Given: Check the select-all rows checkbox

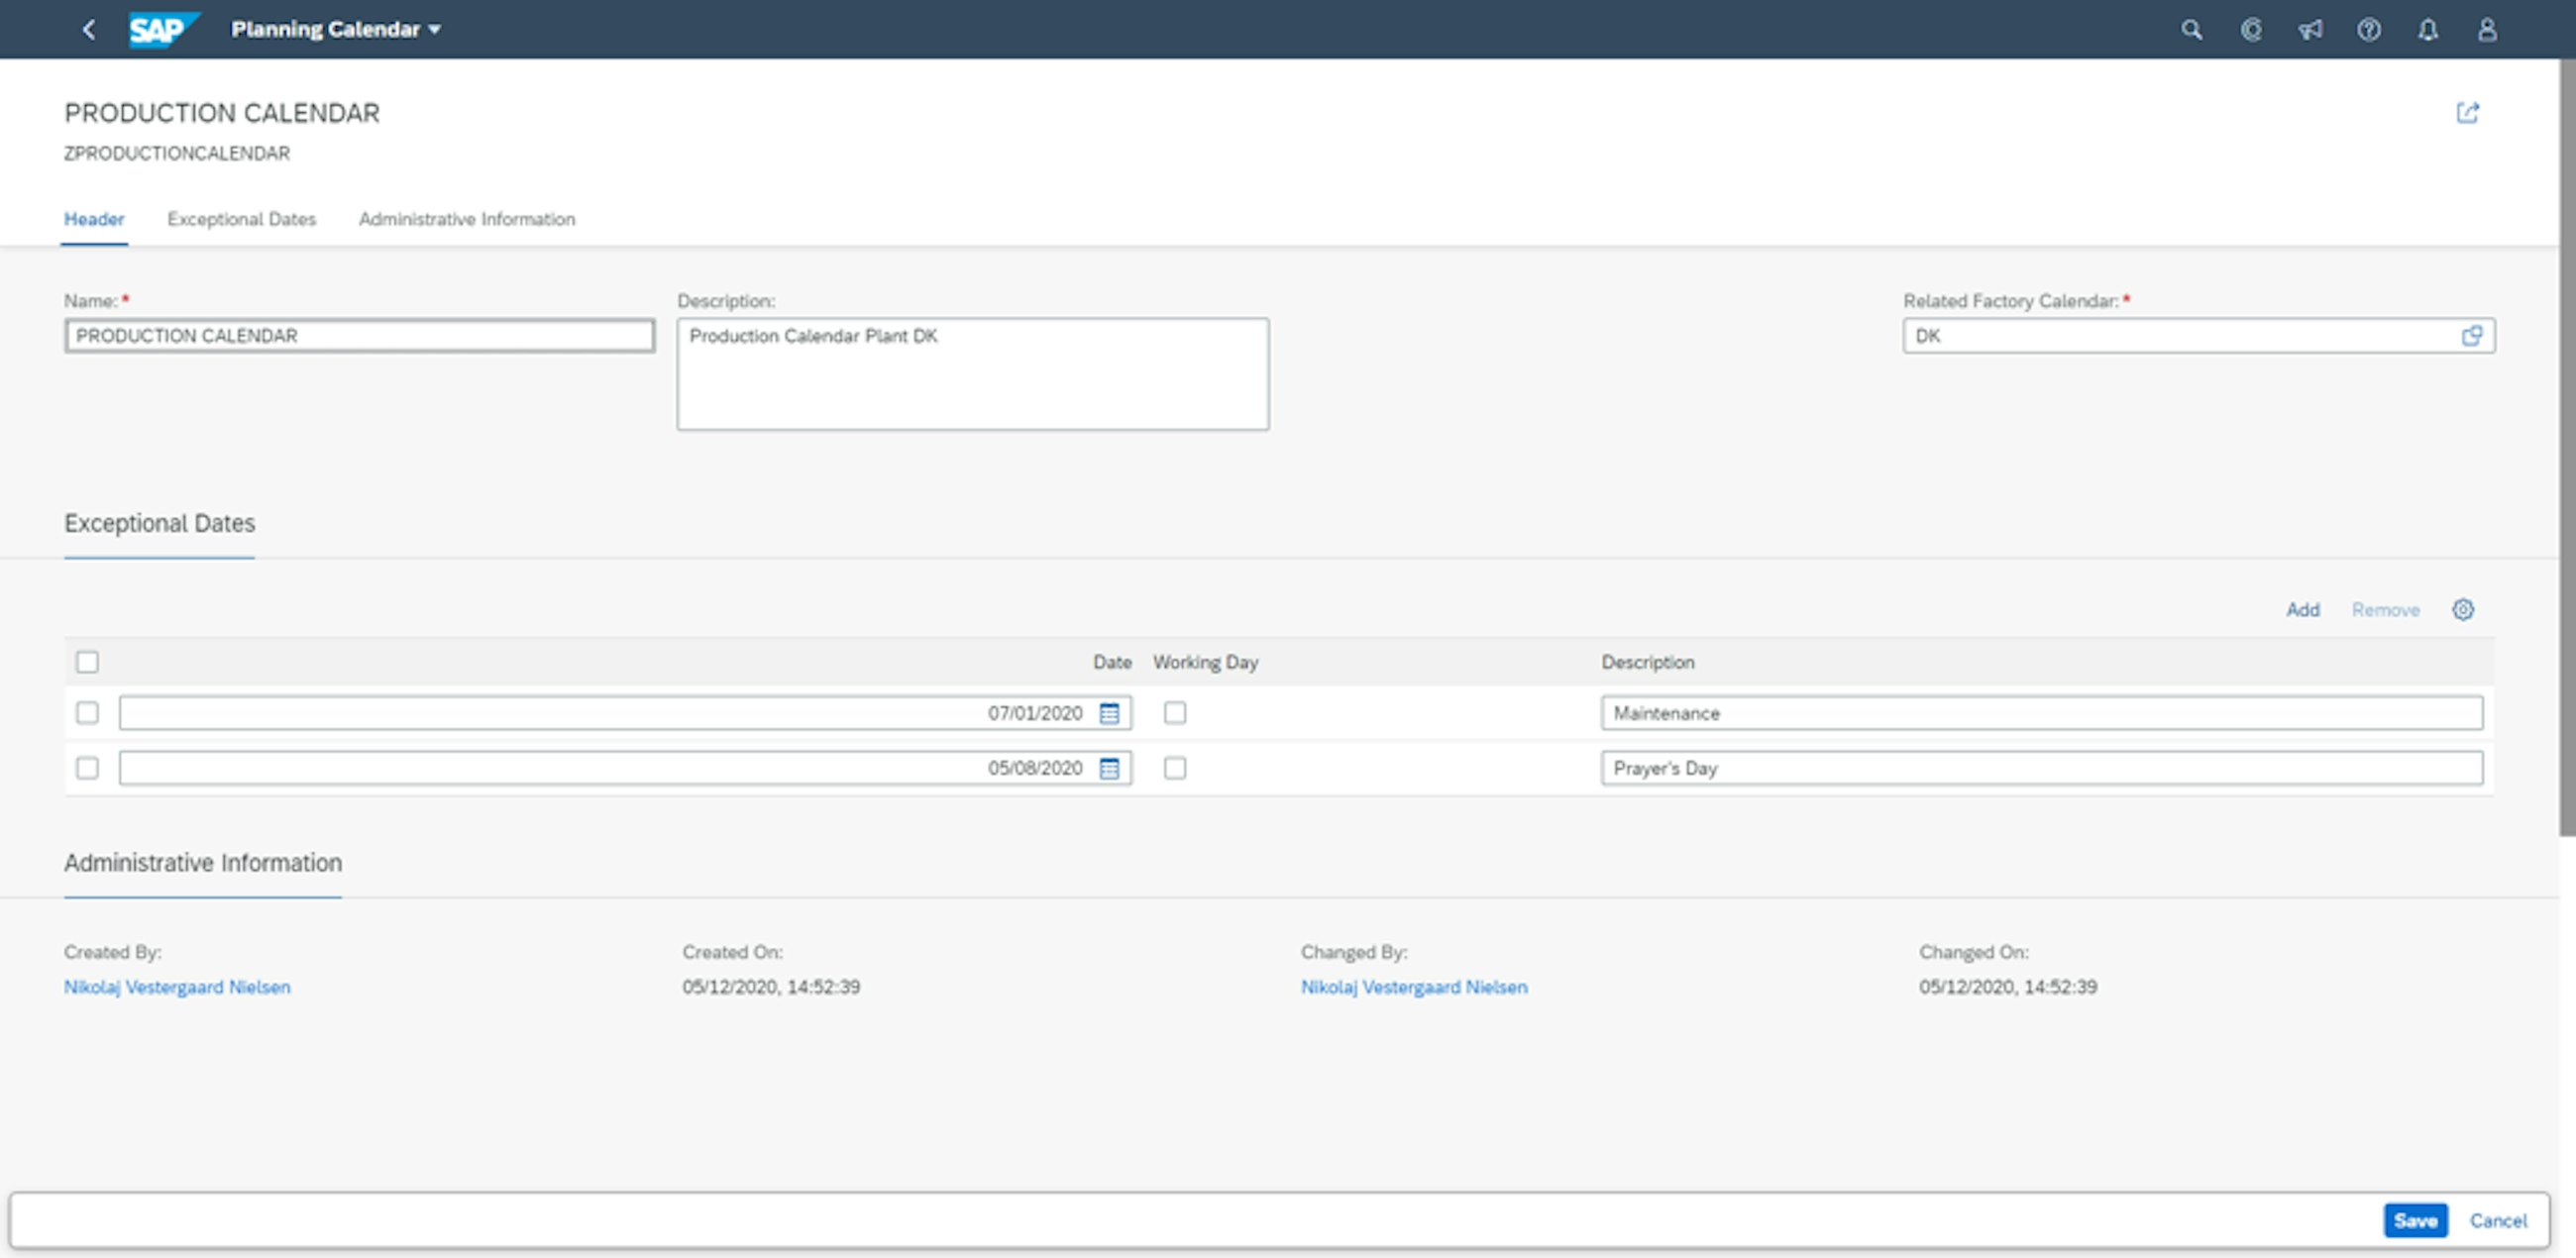Looking at the screenshot, I should coord(87,662).
